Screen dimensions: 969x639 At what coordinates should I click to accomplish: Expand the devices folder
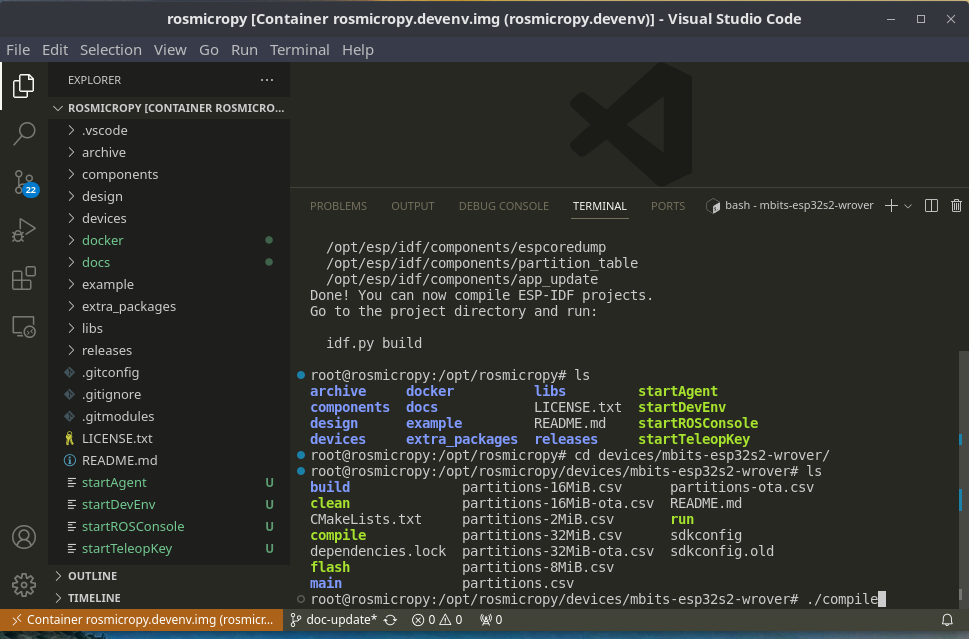169,218
